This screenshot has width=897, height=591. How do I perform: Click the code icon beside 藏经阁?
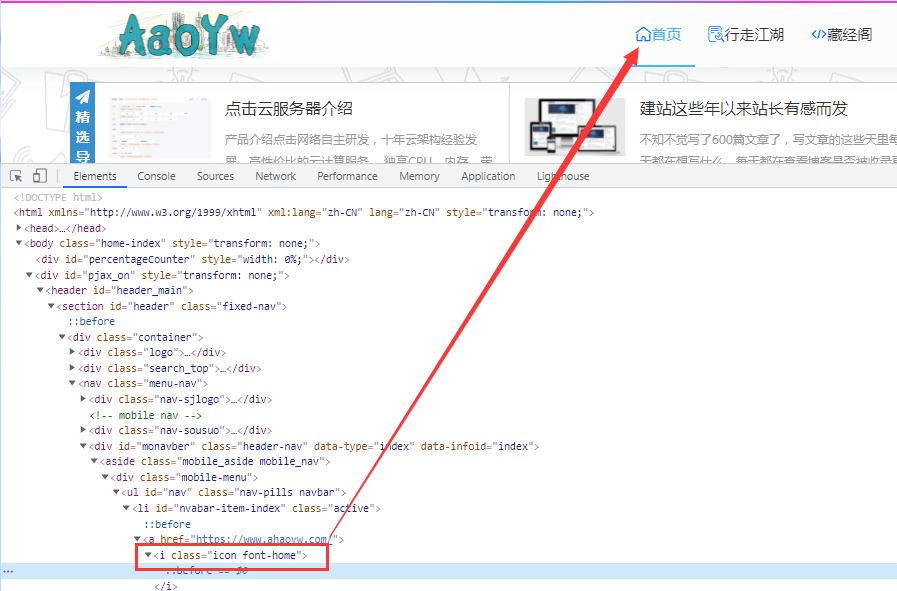point(818,34)
